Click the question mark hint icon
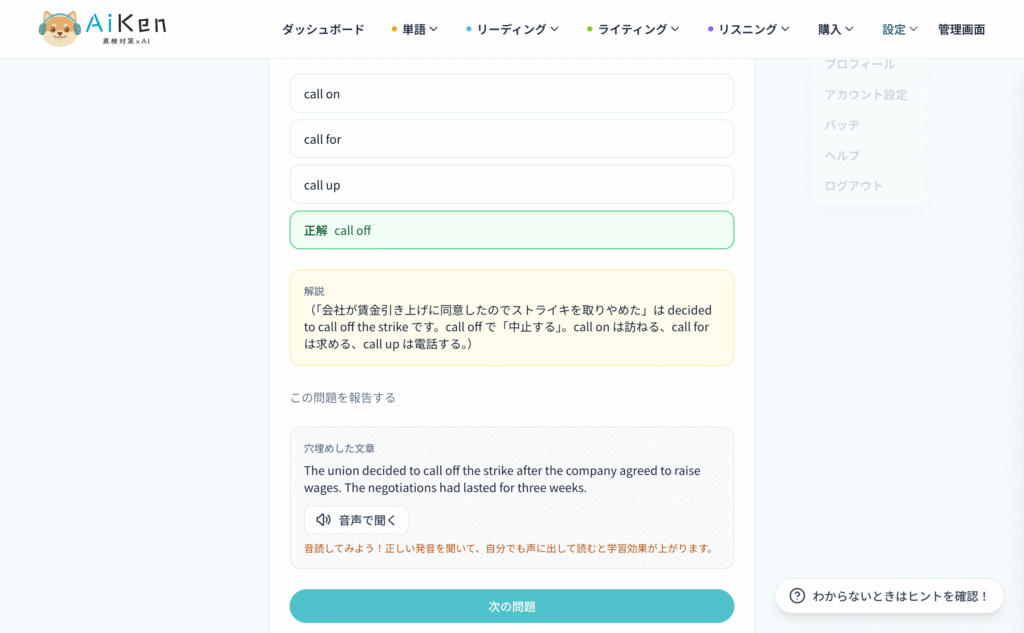The width and height of the screenshot is (1024, 633). click(797, 596)
